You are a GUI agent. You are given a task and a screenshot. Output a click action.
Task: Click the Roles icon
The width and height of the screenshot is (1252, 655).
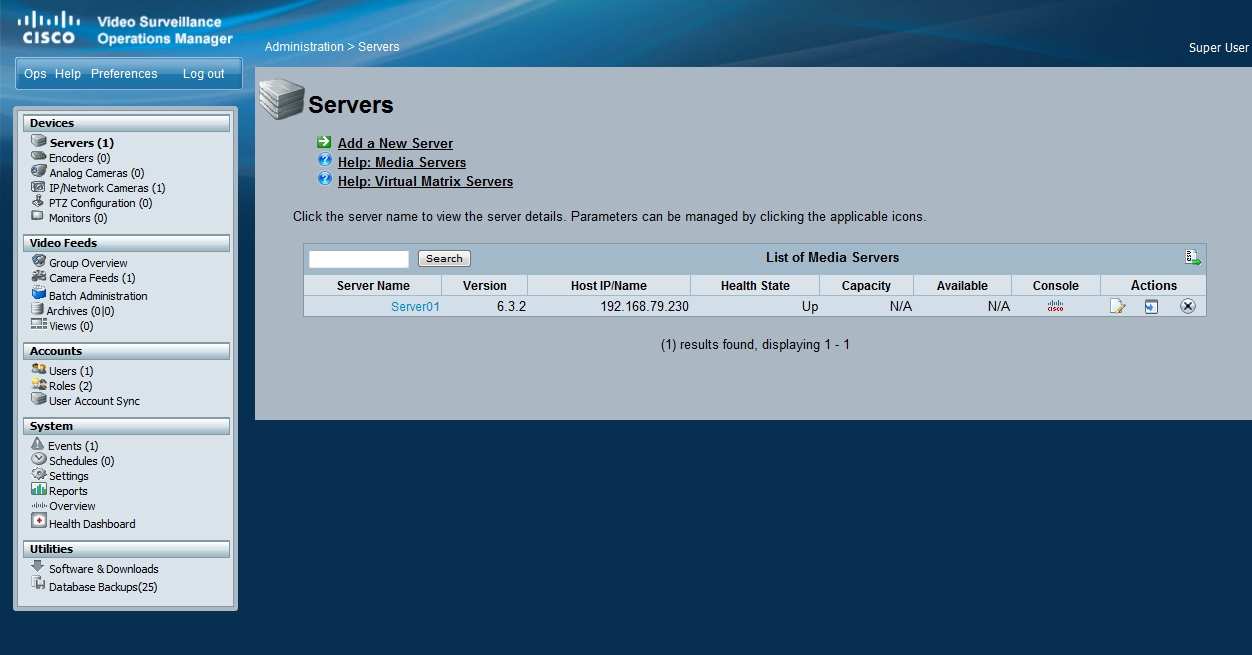tap(39, 384)
